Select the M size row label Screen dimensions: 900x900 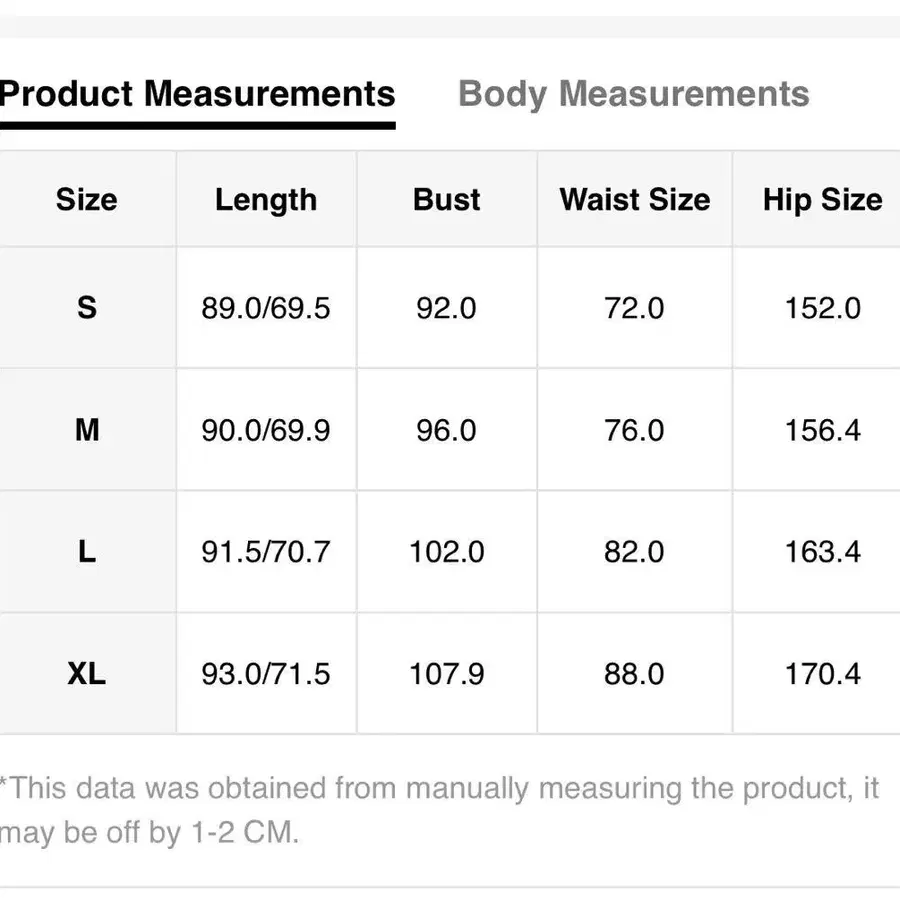coord(87,430)
